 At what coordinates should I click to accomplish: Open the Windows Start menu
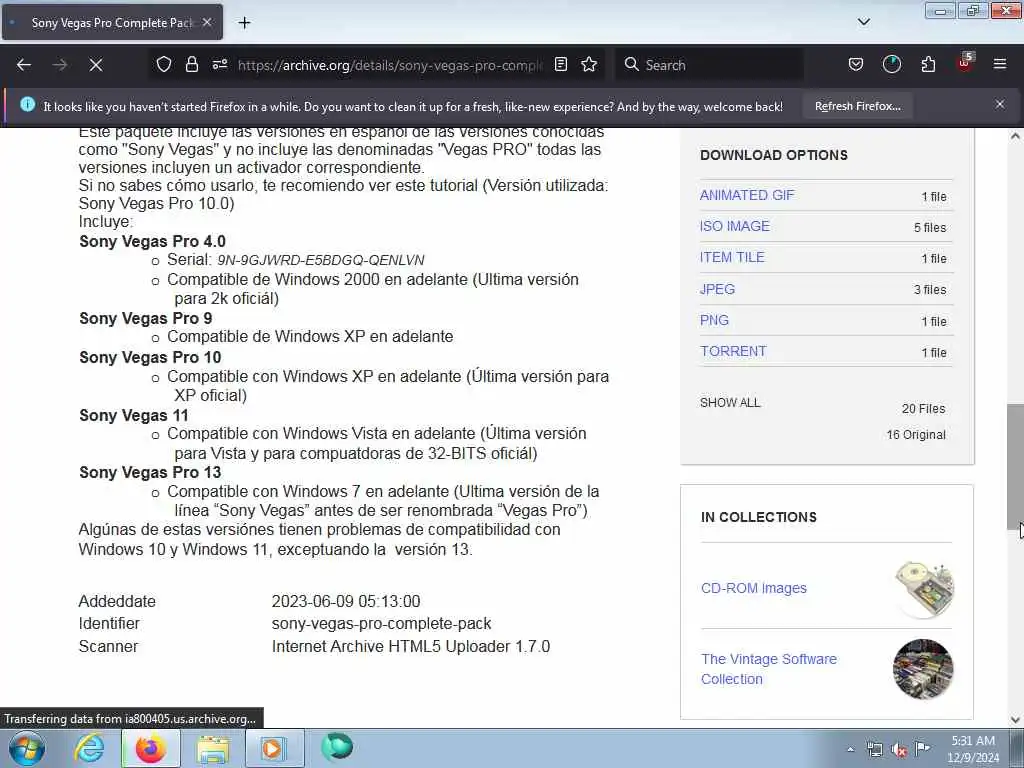click(27, 748)
